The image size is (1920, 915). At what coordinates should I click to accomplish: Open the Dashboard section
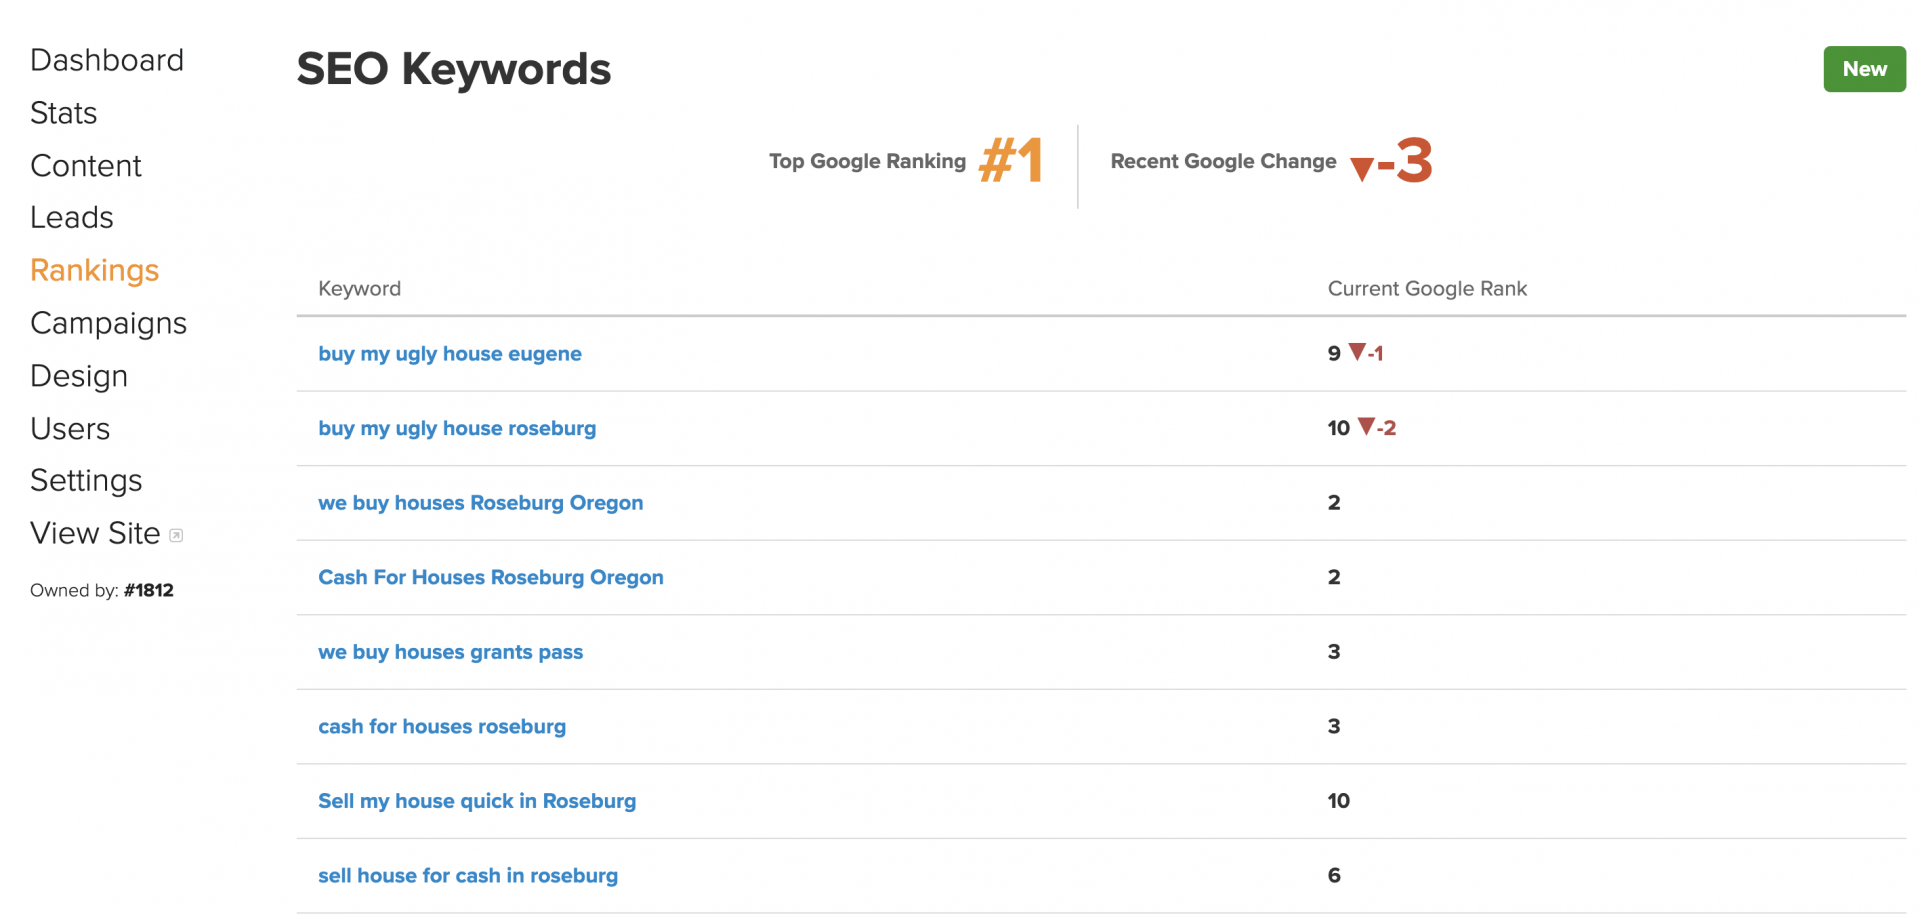point(107,60)
